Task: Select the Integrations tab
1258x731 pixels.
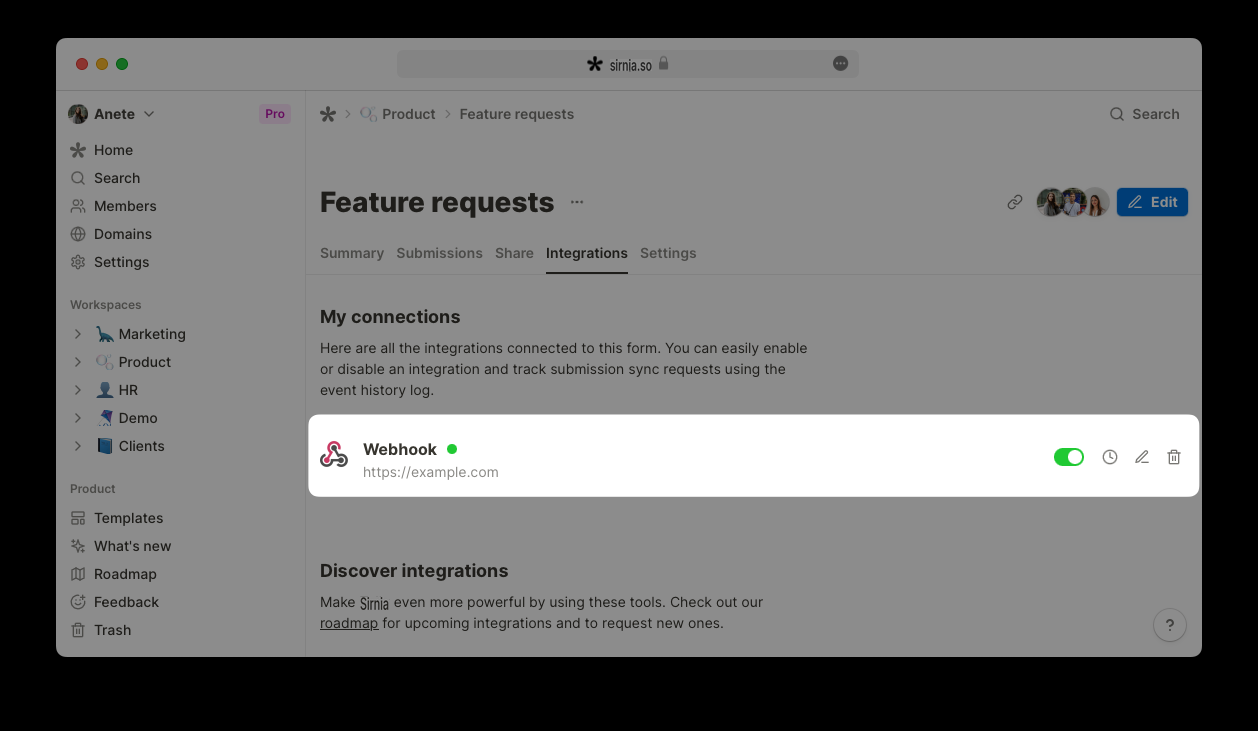Action: [587, 253]
